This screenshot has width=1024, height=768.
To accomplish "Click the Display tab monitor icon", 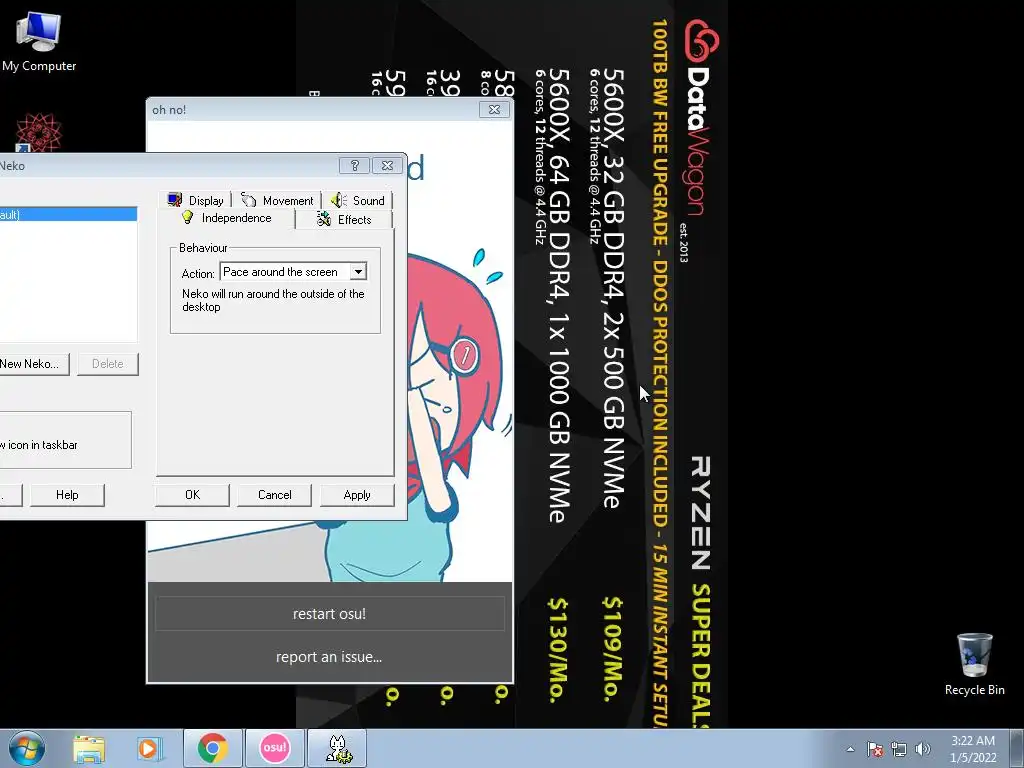I will click(x=174, y=200).
